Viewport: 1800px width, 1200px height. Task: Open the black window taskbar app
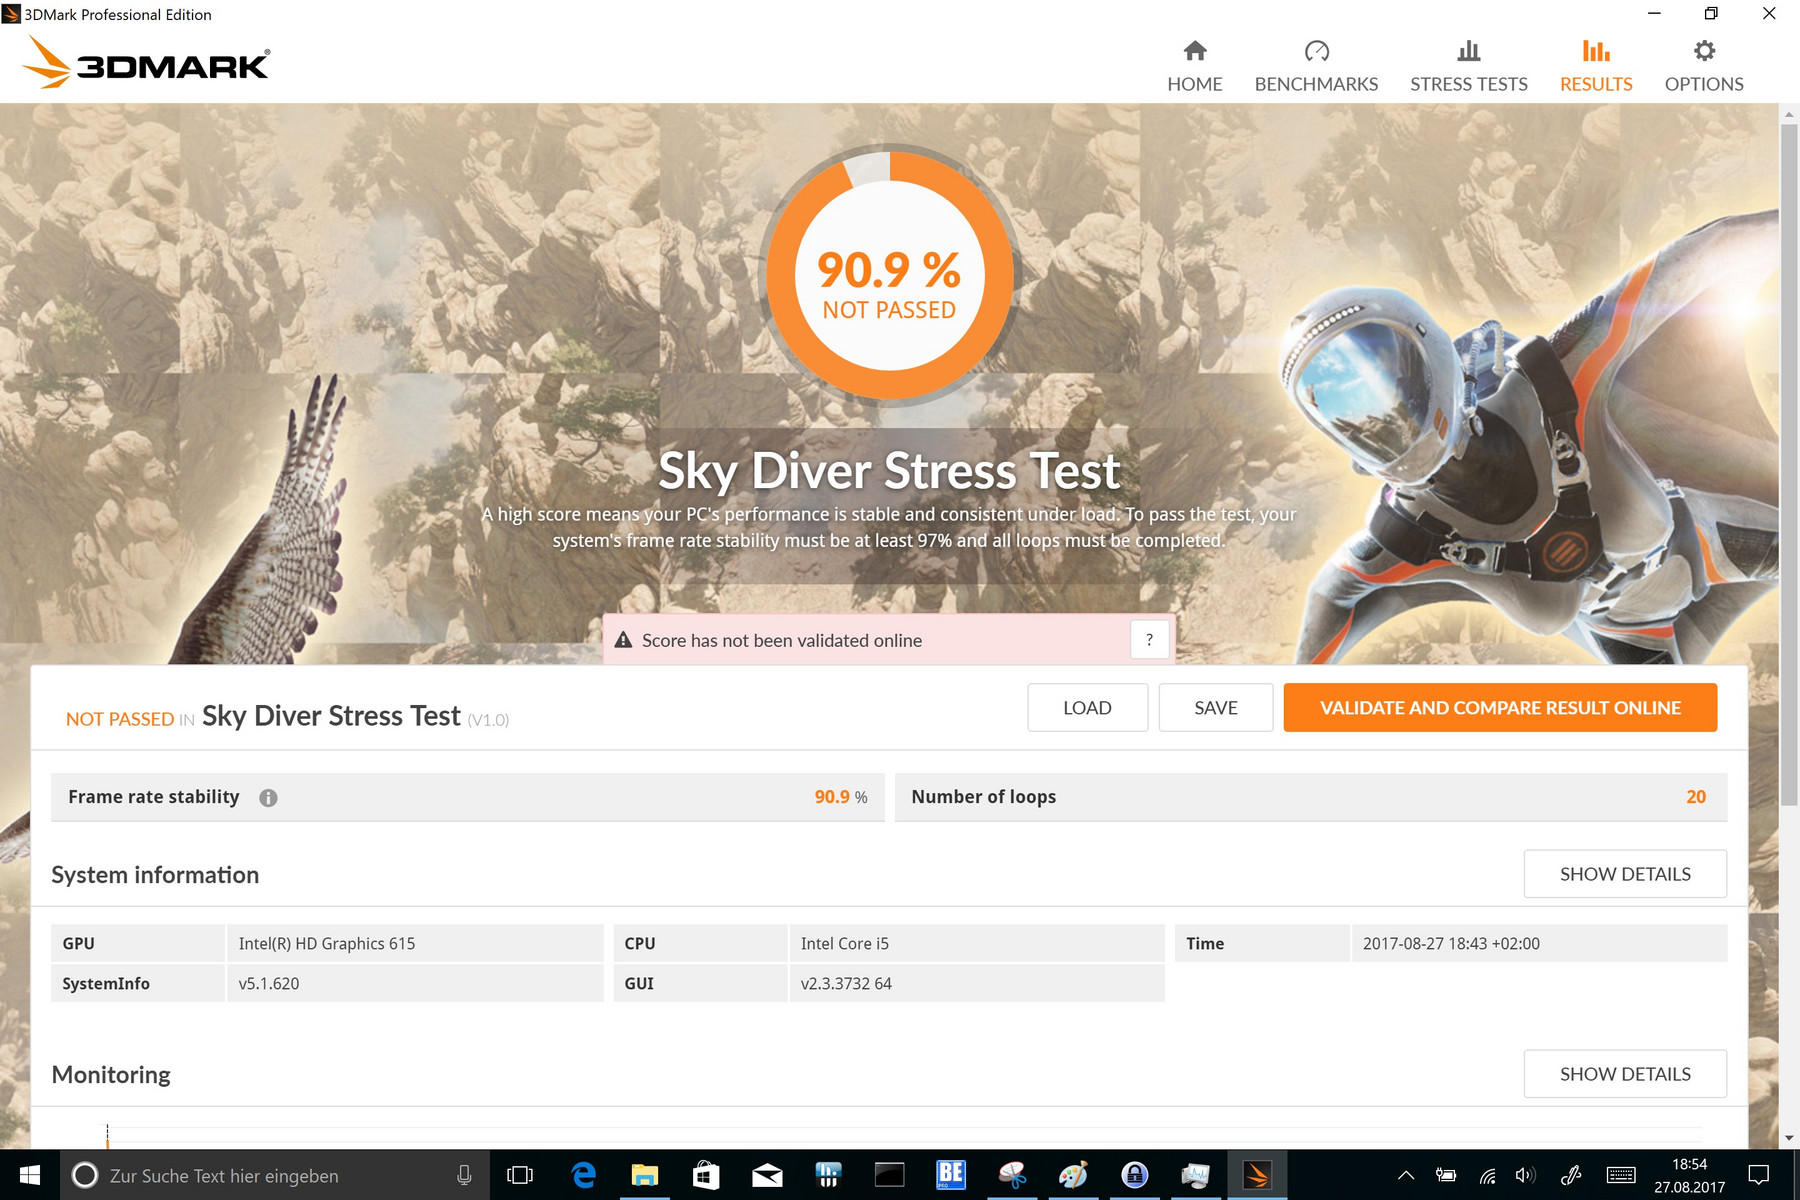pos(889,1175)
